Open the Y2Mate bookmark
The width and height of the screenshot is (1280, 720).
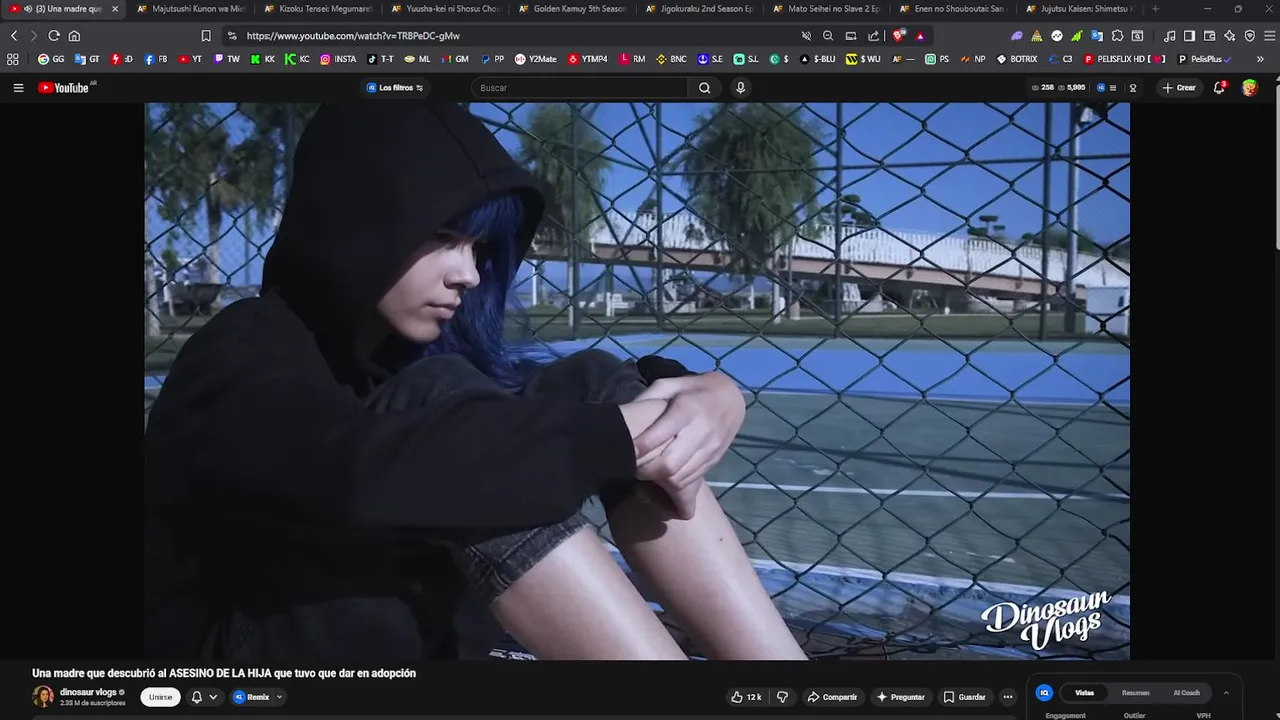tap(535, 59)
